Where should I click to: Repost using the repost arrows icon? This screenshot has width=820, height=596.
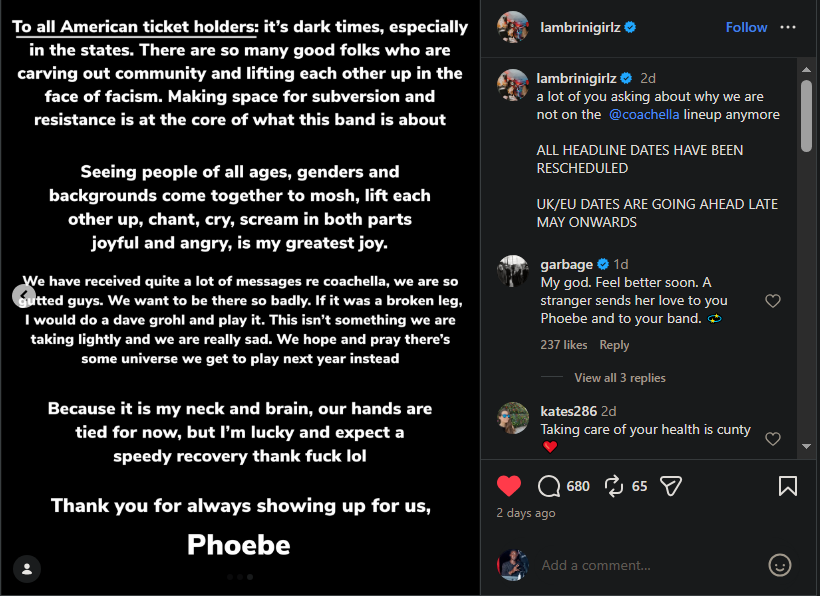614,486
